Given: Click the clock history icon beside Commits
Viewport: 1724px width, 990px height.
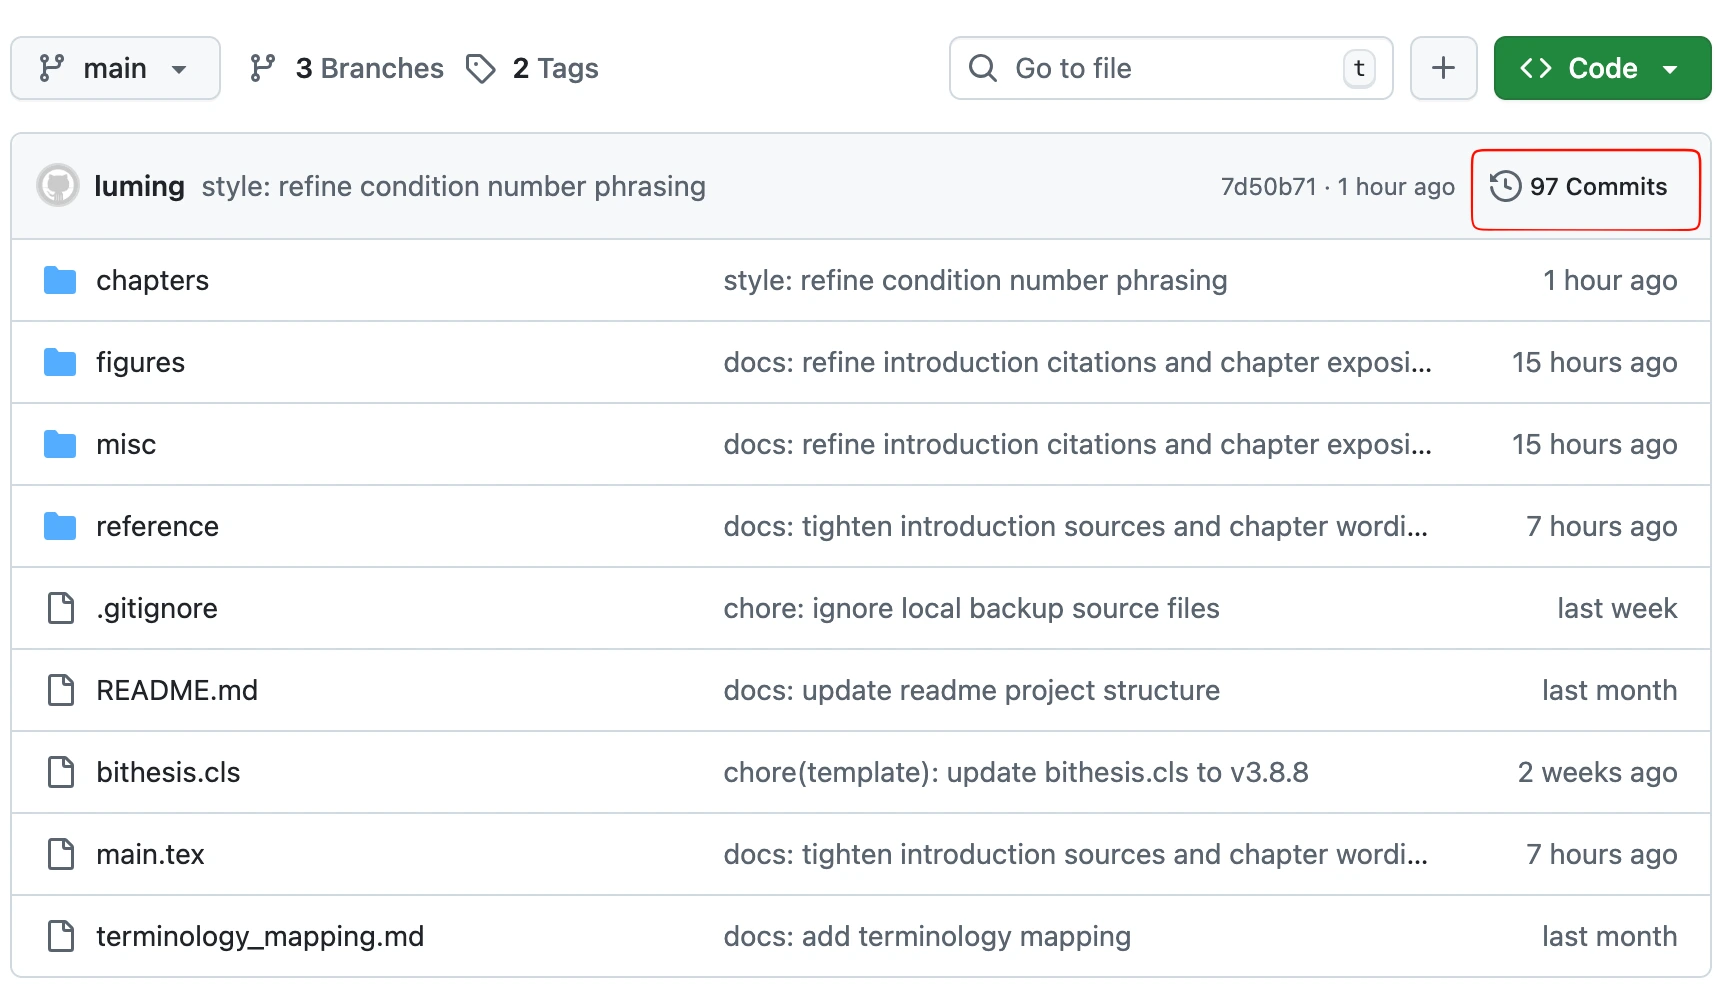Looking at the screenshot, I should coord(1505,187).
